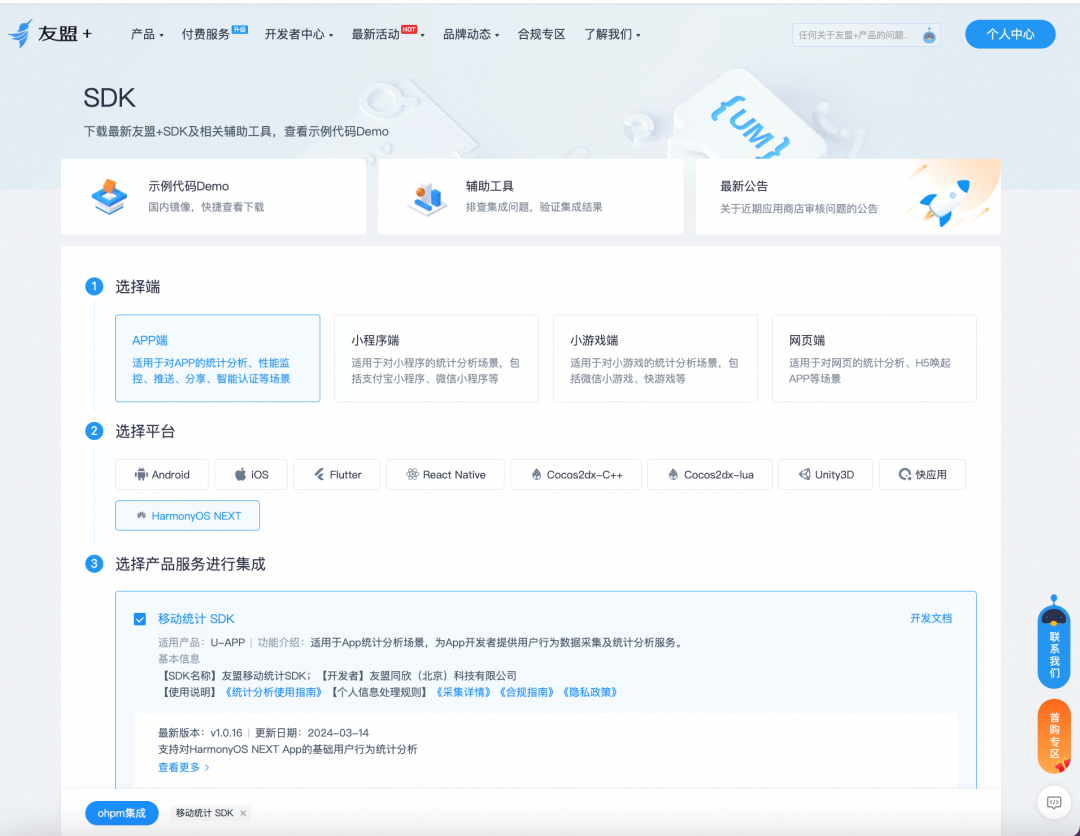1080x836 pixels.
Task: Click the robot assistant icon in search box
Action: pyautogui.click(x=929, y=35)
